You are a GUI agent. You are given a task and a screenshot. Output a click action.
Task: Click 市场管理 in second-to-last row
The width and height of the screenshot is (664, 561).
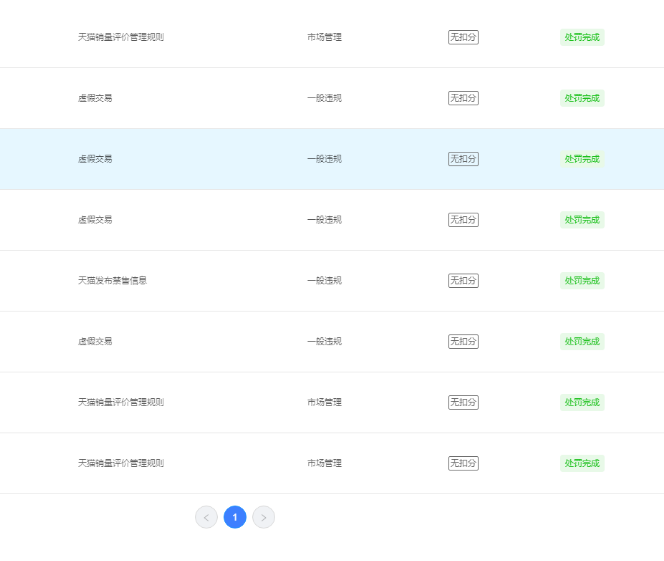click(x=324, y=402)
